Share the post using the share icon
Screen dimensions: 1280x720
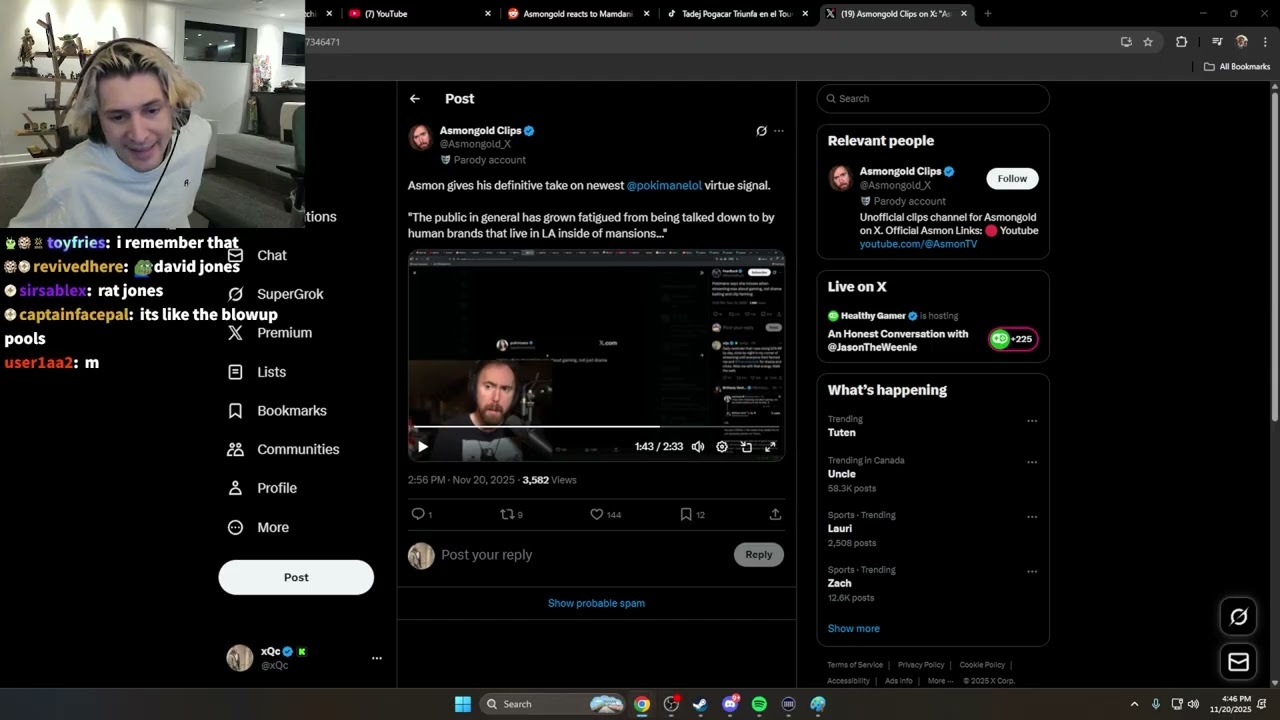pyautogui.click(x=775, y=514)
